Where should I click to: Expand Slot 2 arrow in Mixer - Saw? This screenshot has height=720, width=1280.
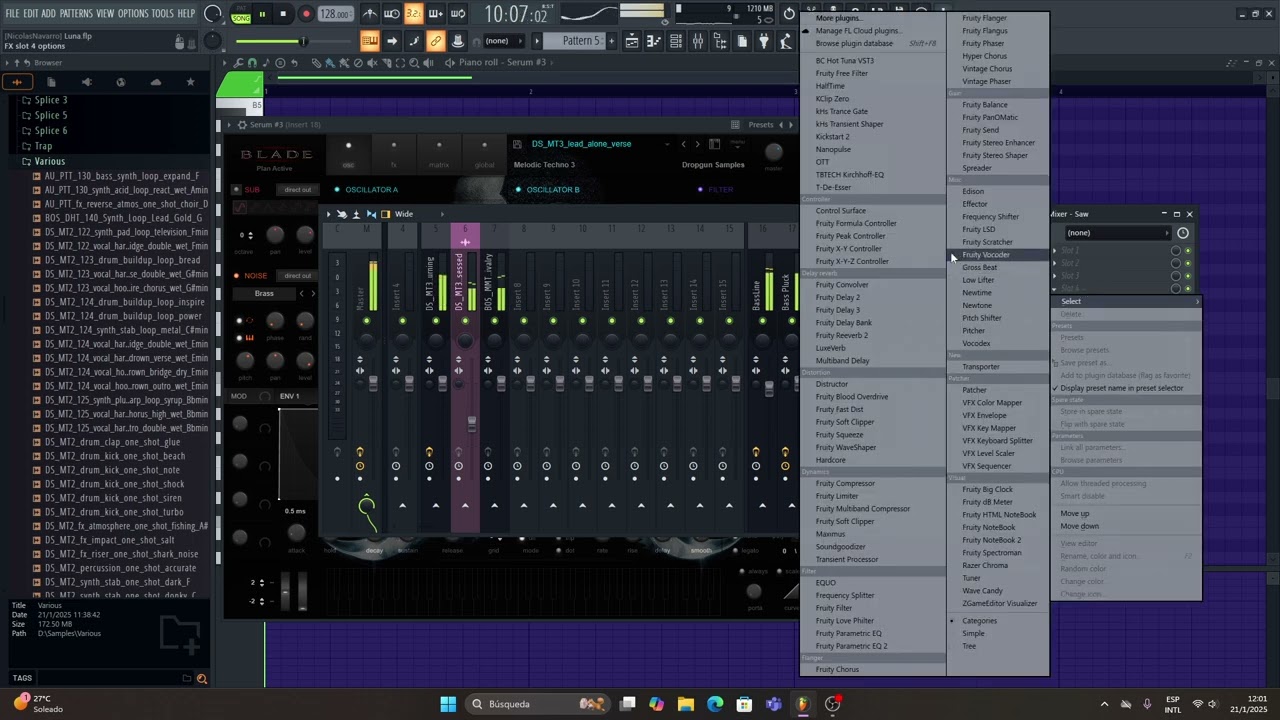tap(1056, 263)
